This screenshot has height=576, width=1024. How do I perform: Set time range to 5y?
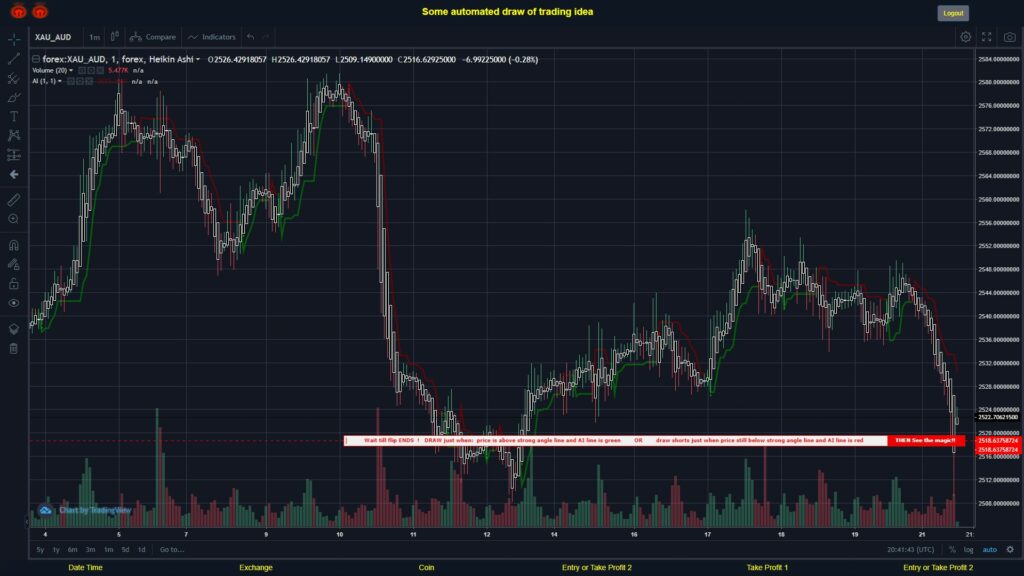point(40,550)
